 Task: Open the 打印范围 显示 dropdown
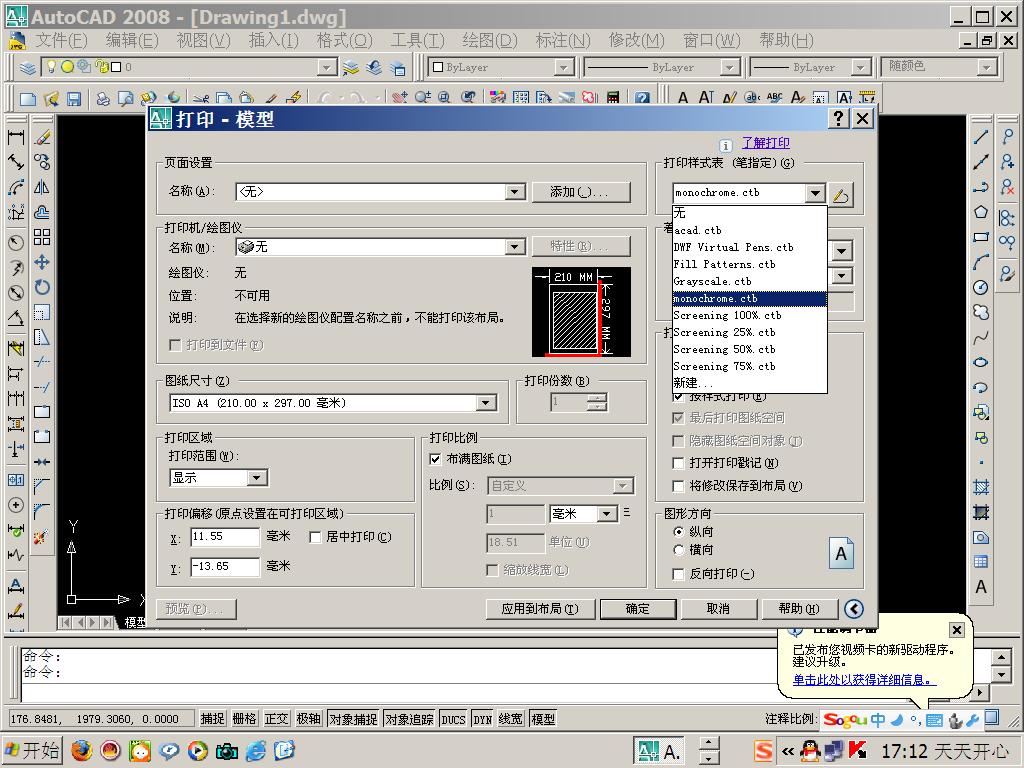pyautogui.click(x=257, y=477)
